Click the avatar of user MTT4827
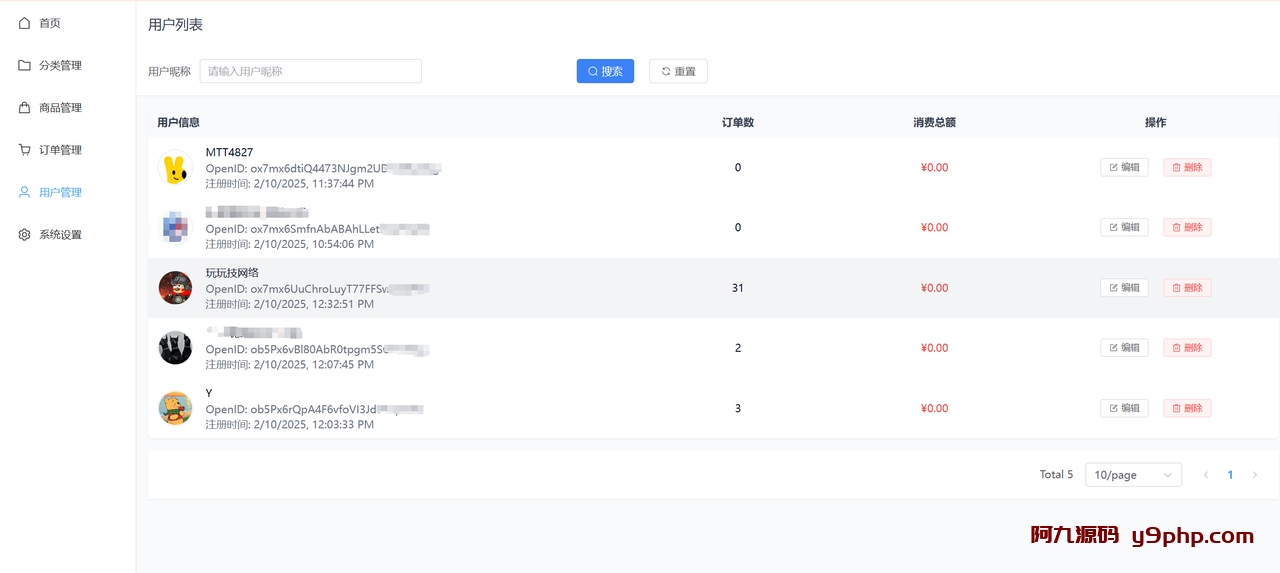1280x573 pixels. [176, 168]
